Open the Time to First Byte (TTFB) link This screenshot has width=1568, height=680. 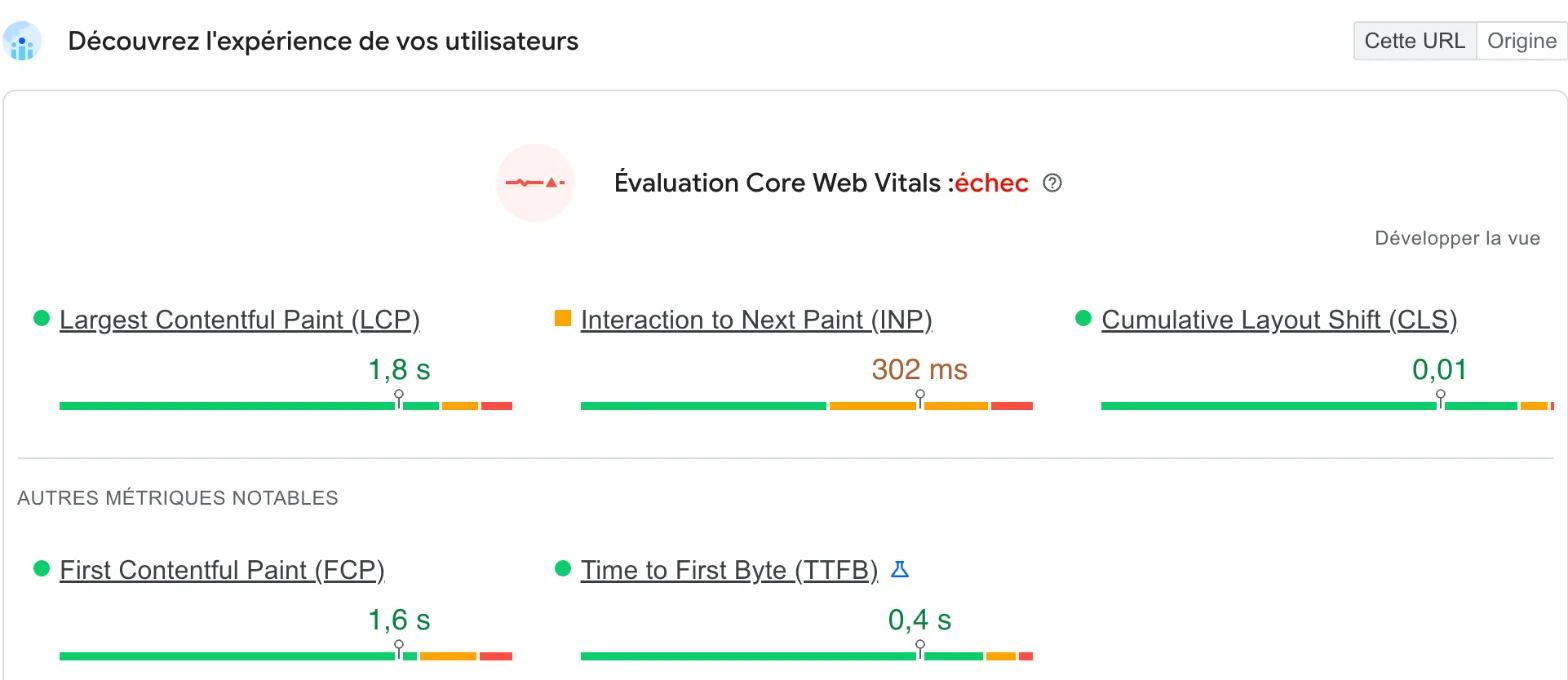point(729,570)
